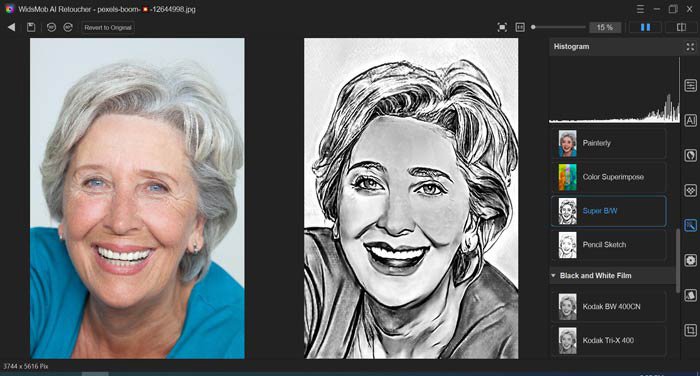Rotate image counterclockwise 90 degrees

(x=51, y=27)
